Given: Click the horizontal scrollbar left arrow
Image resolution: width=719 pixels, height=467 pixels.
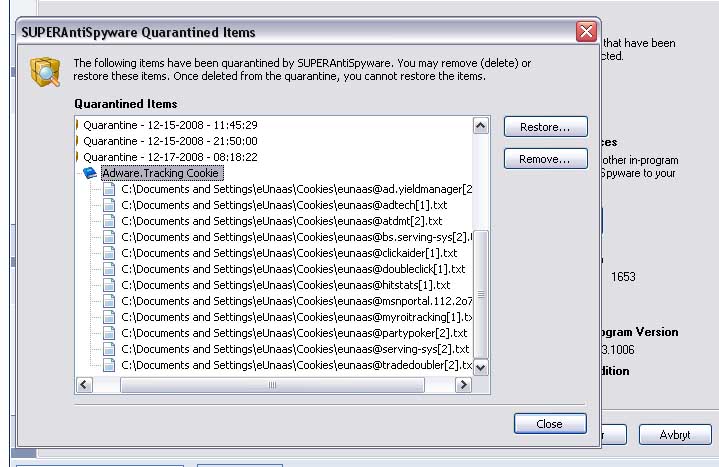Looking at the screenshot, I should click(84, 385).
